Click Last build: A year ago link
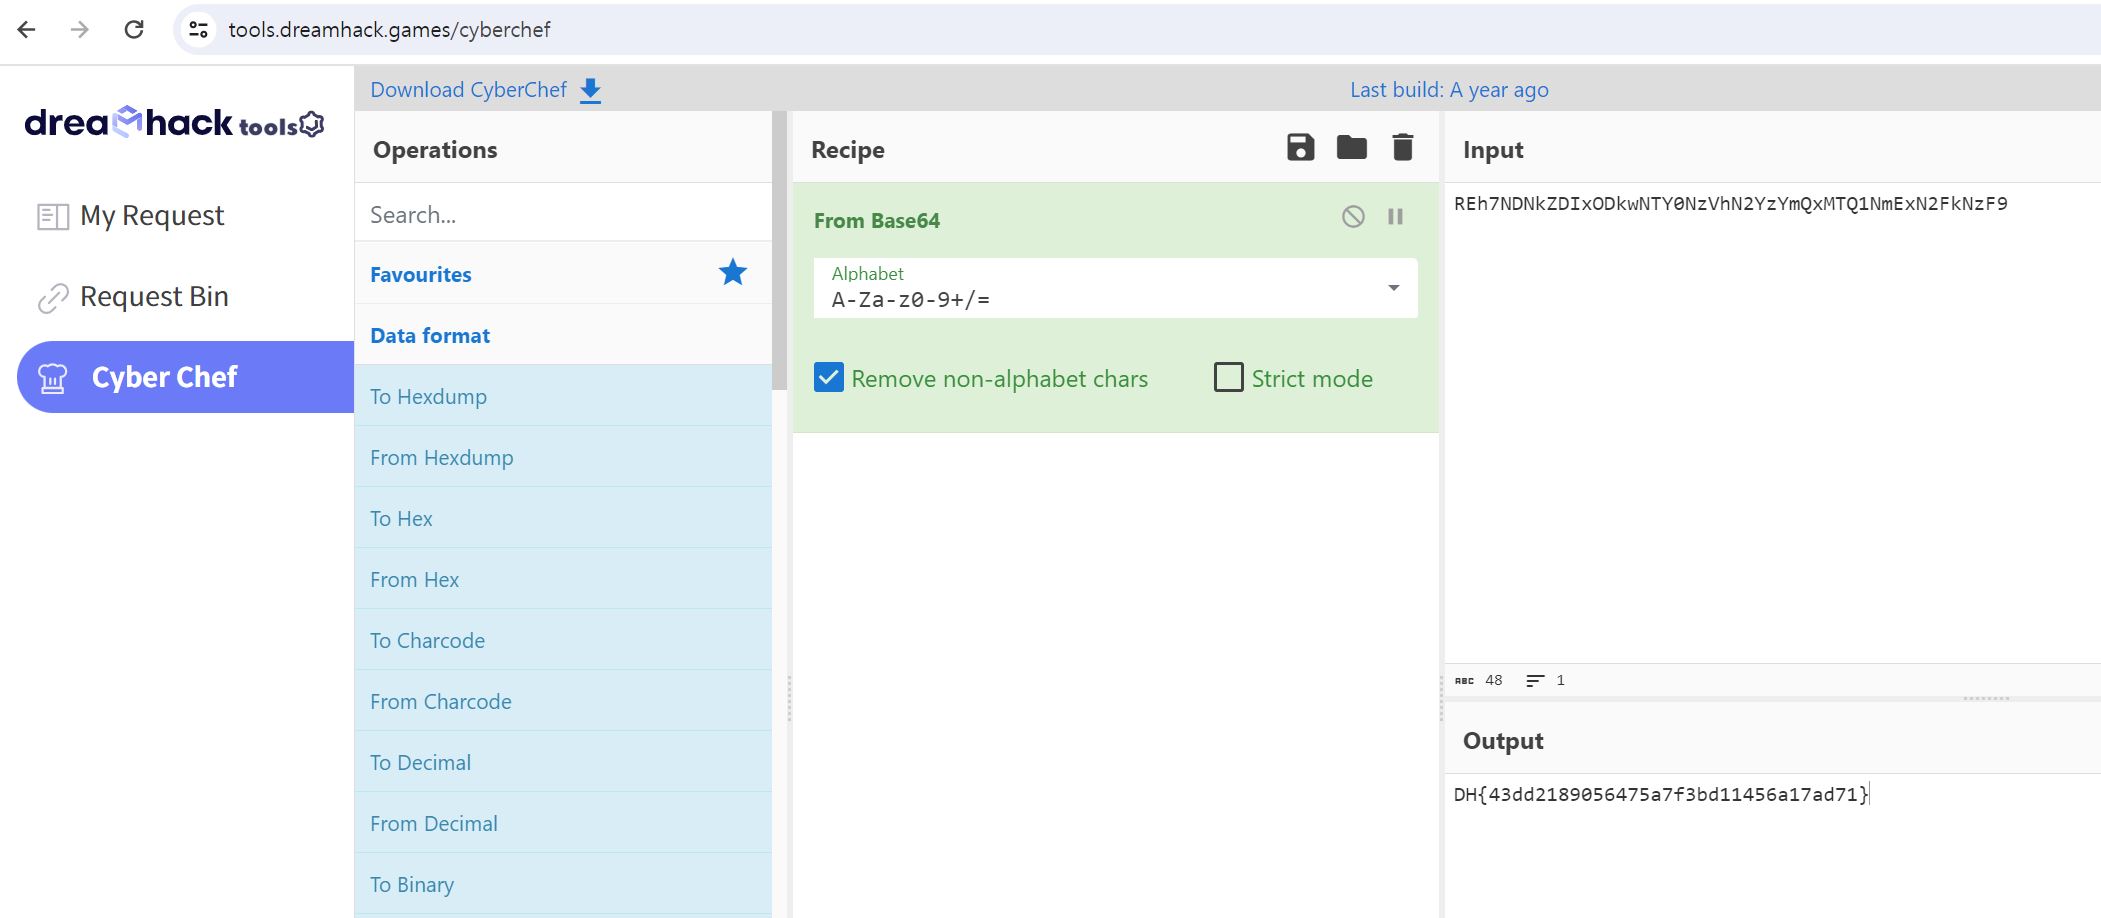The image size is (2101, 918). coord(1449,90)
